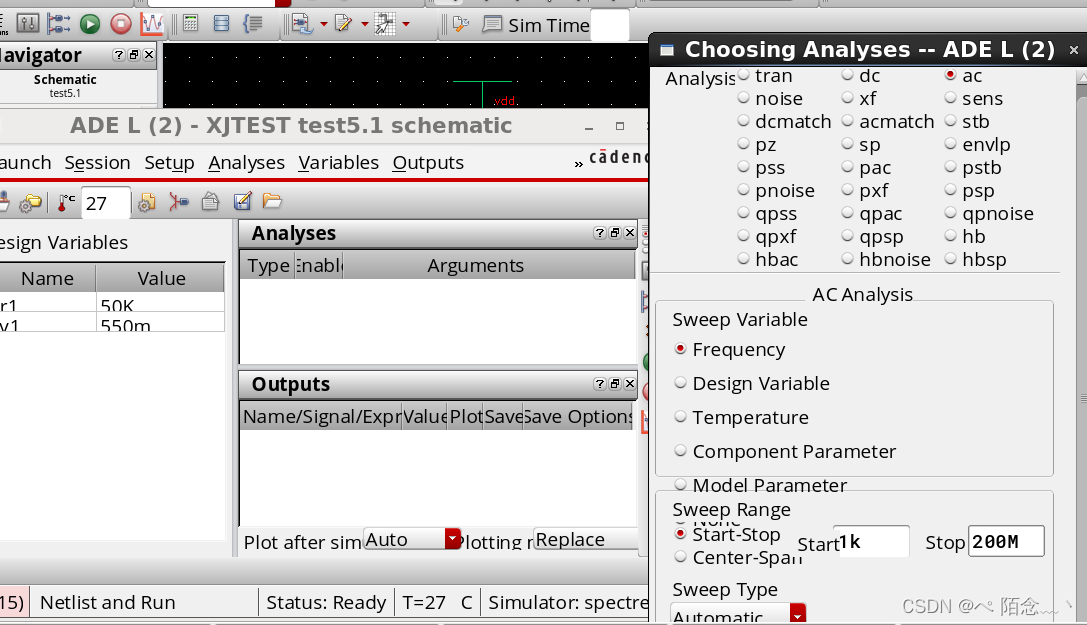Image resolution: width=1087 pixels, height=625 pixels.
Task: Open the calculator icon in top toolbar
Action: coord(190,24)
